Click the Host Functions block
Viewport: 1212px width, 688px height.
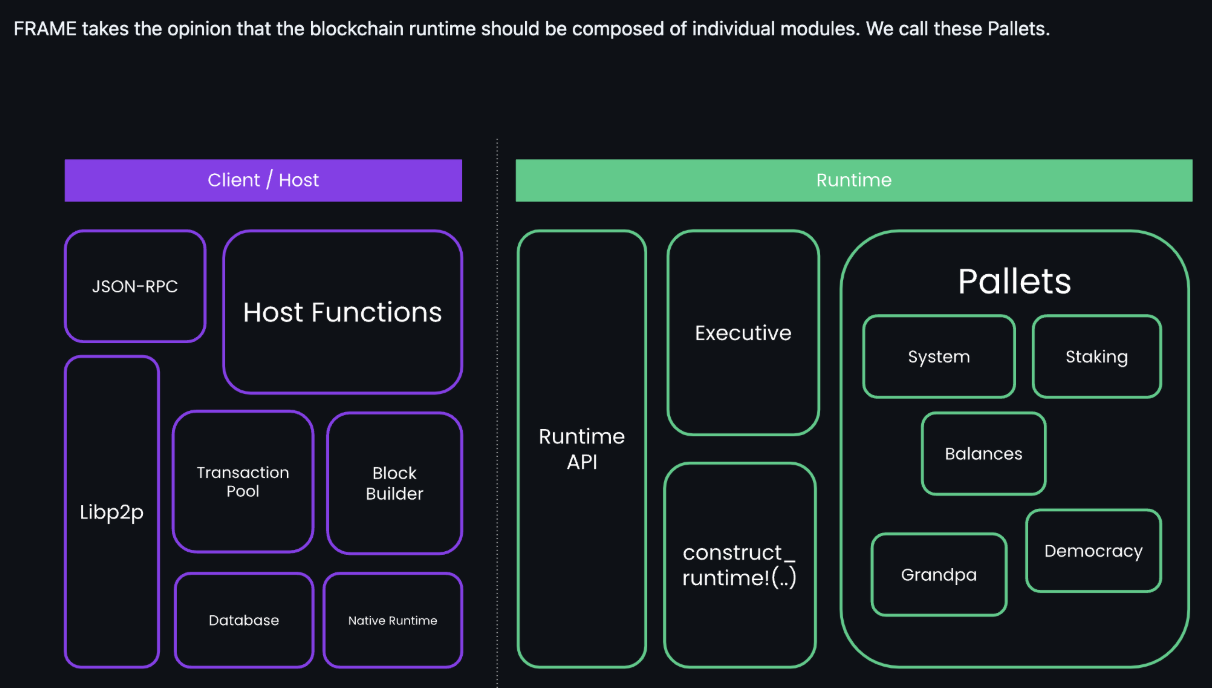coord(343,312)
